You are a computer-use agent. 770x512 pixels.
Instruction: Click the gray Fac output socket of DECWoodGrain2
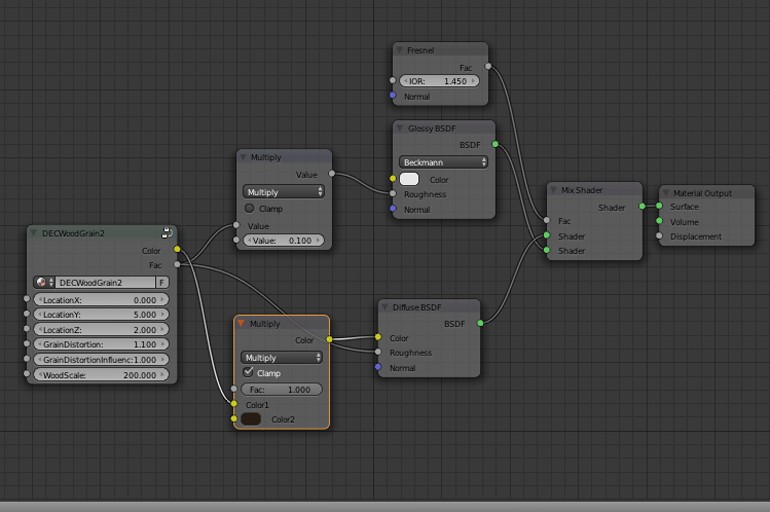[177, 264]
